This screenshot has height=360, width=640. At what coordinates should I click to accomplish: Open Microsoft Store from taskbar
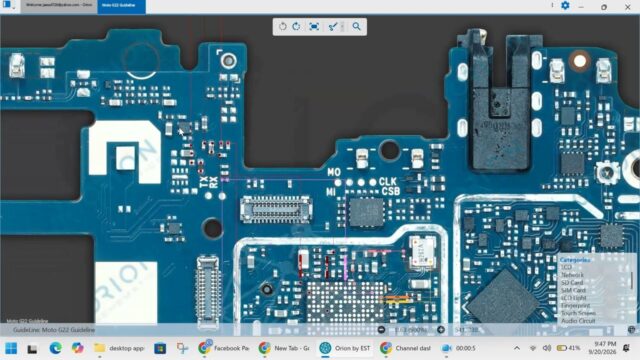click(160, 348)
